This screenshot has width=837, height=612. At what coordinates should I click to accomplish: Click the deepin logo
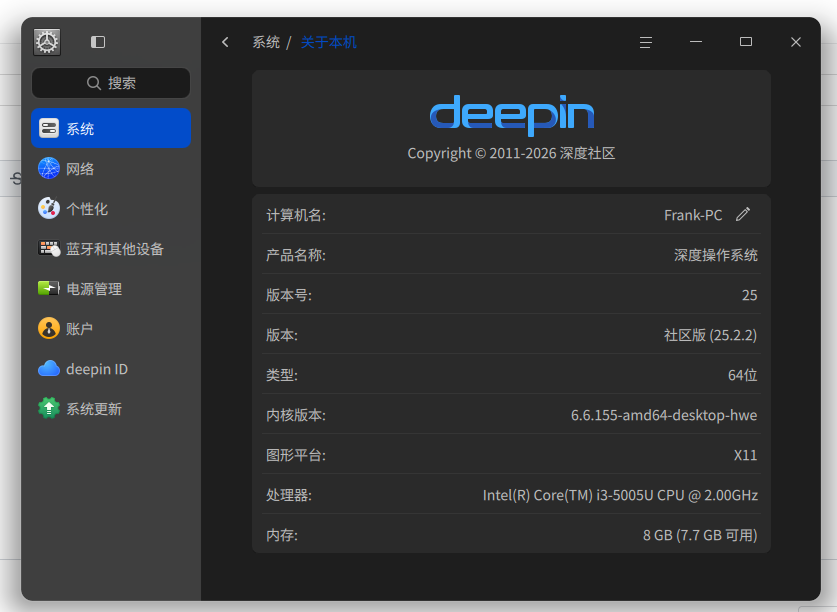coord(511,114)
